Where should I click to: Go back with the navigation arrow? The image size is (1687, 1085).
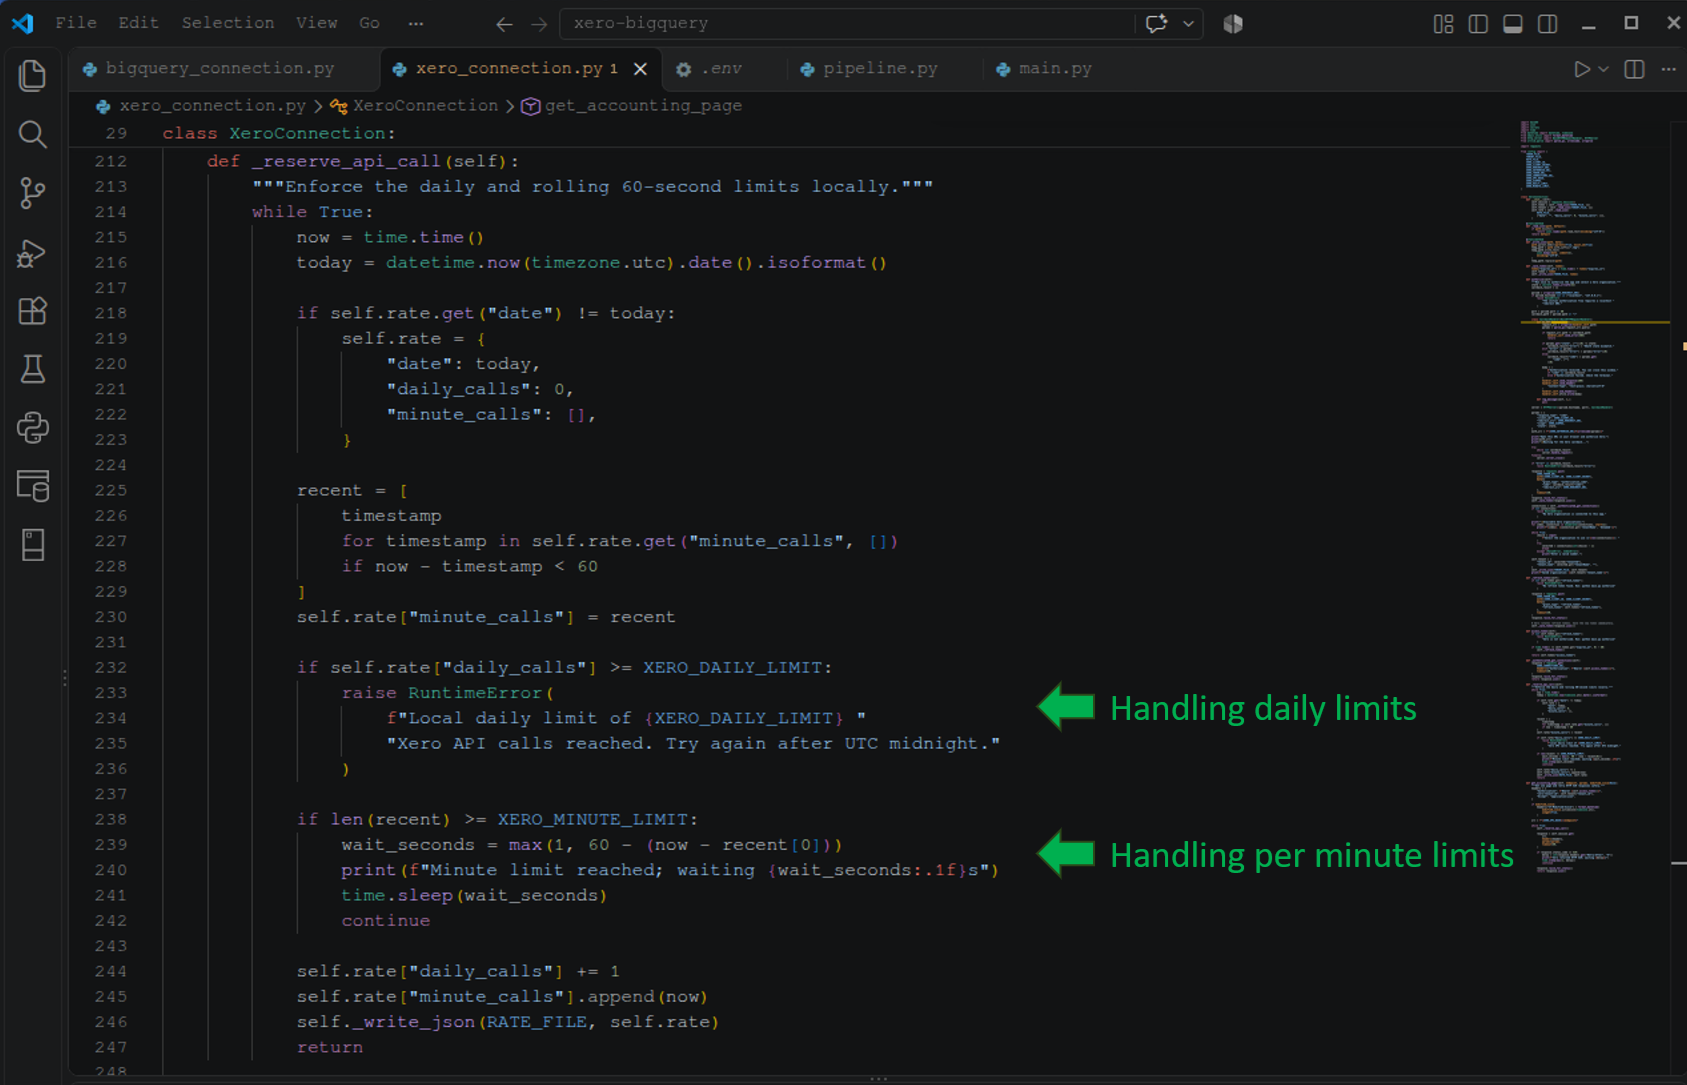pyautogui.click(x=504, y=24)
